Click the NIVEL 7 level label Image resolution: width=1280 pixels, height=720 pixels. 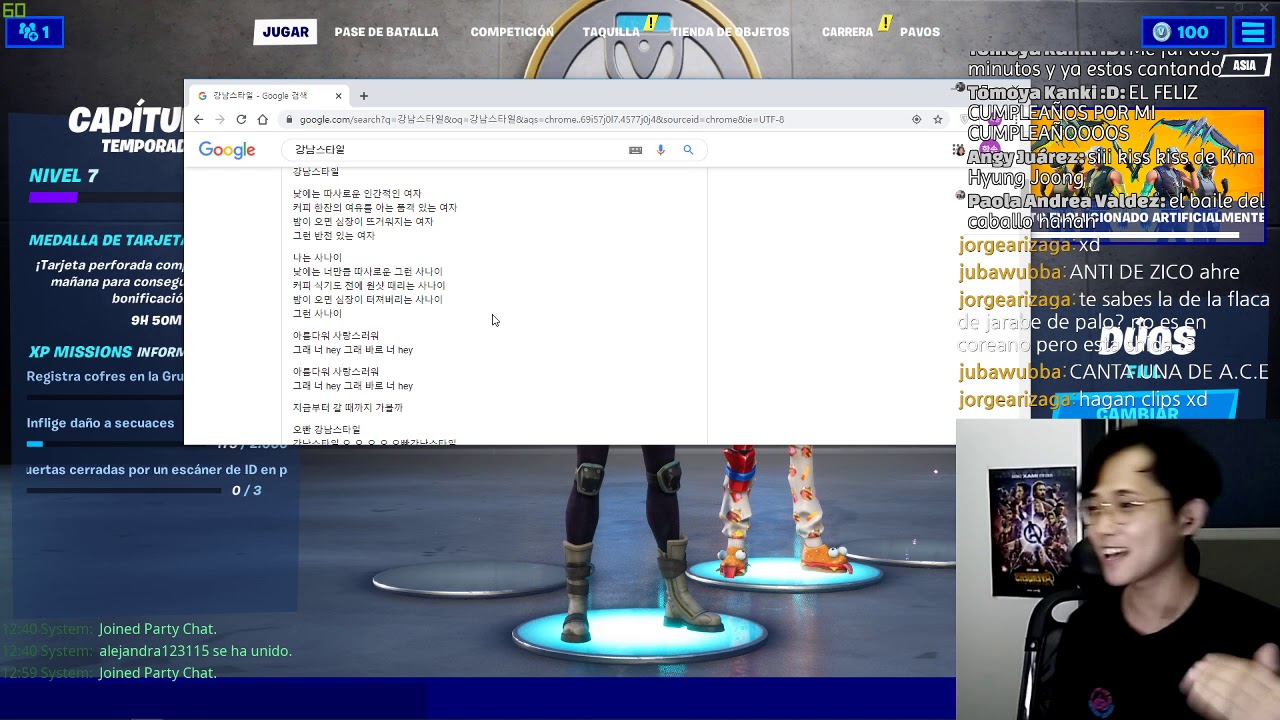[63, 176]
